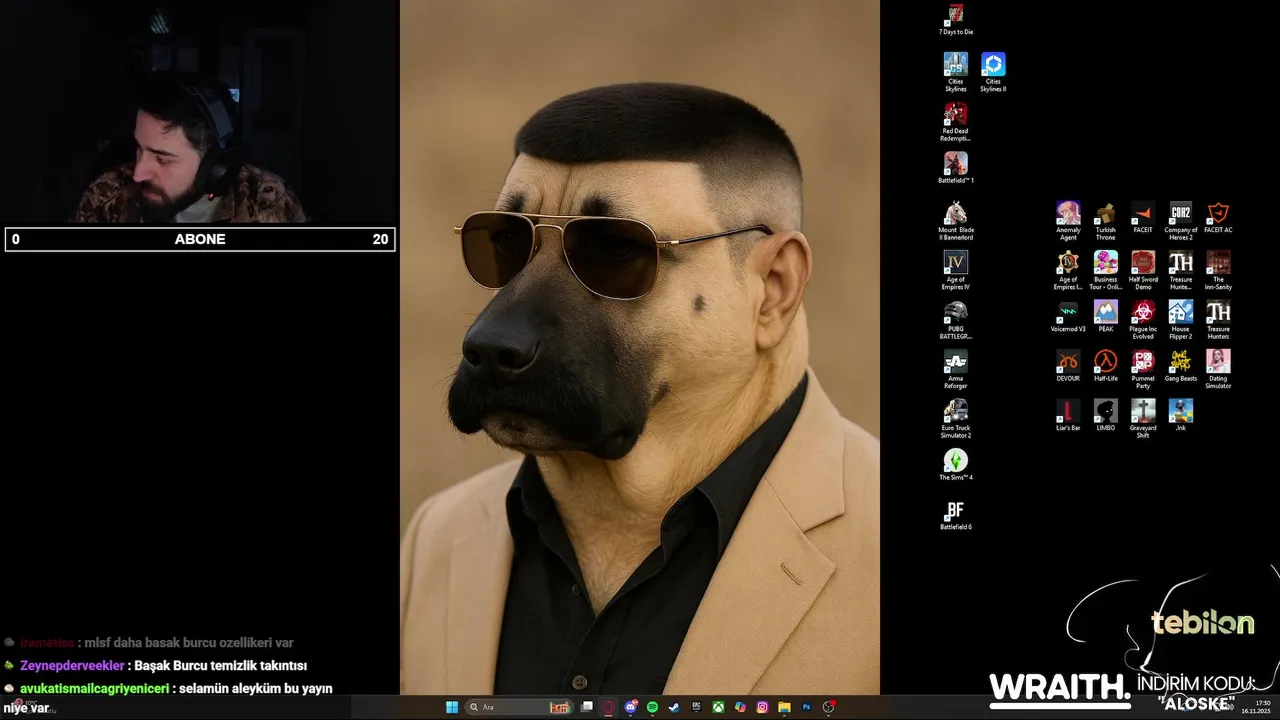This screenshot has height=720, width=1280.
Task: Open Task View from the taskbar
Action: (587, 707)
